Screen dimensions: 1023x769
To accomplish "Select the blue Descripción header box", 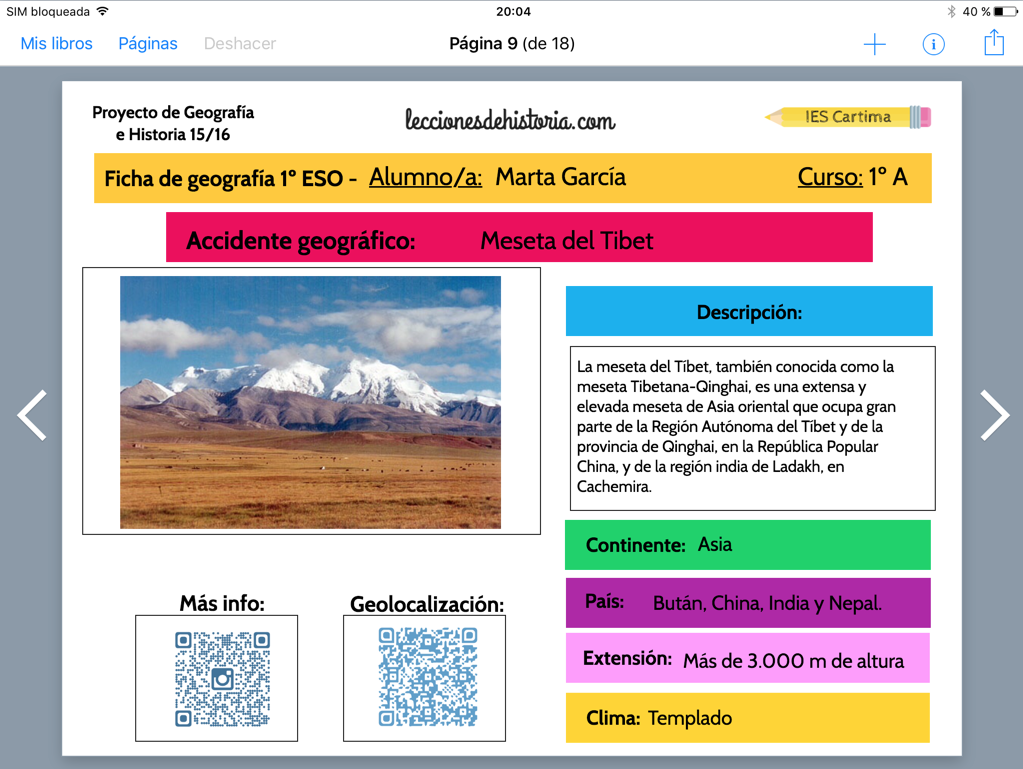I will tap(749, 312).
